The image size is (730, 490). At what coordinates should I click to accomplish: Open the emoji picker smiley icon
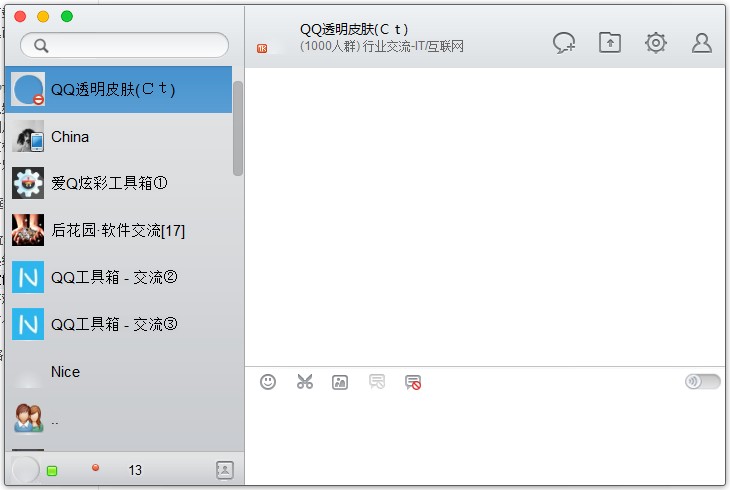[268, 382]
